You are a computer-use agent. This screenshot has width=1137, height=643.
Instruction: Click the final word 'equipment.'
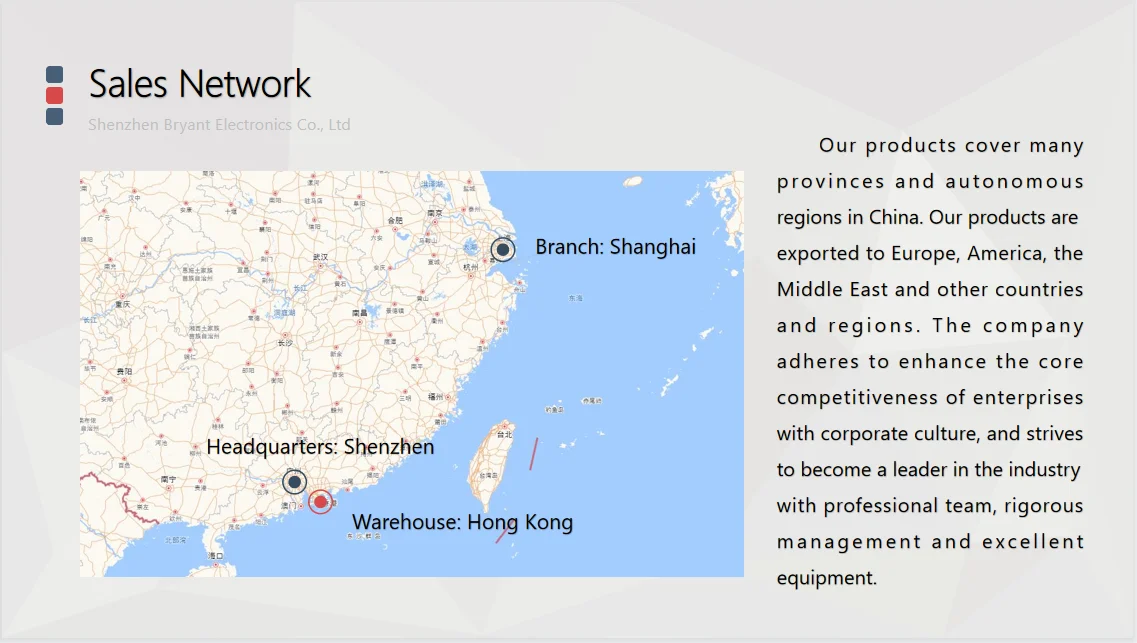pyautogui.click(x=827, y=578)
